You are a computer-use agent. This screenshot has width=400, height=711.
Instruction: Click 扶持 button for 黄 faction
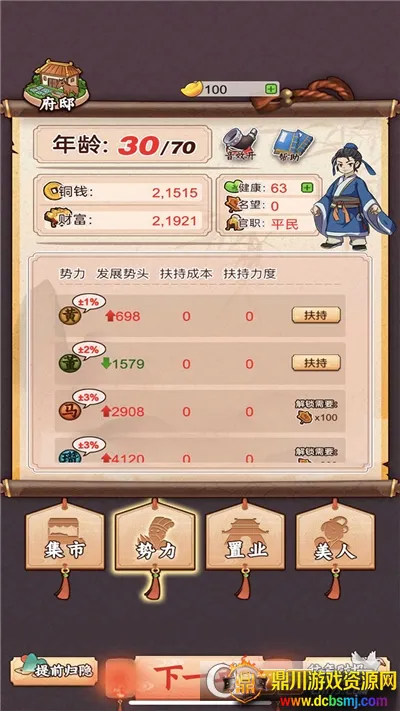click(x=316, y=315)
